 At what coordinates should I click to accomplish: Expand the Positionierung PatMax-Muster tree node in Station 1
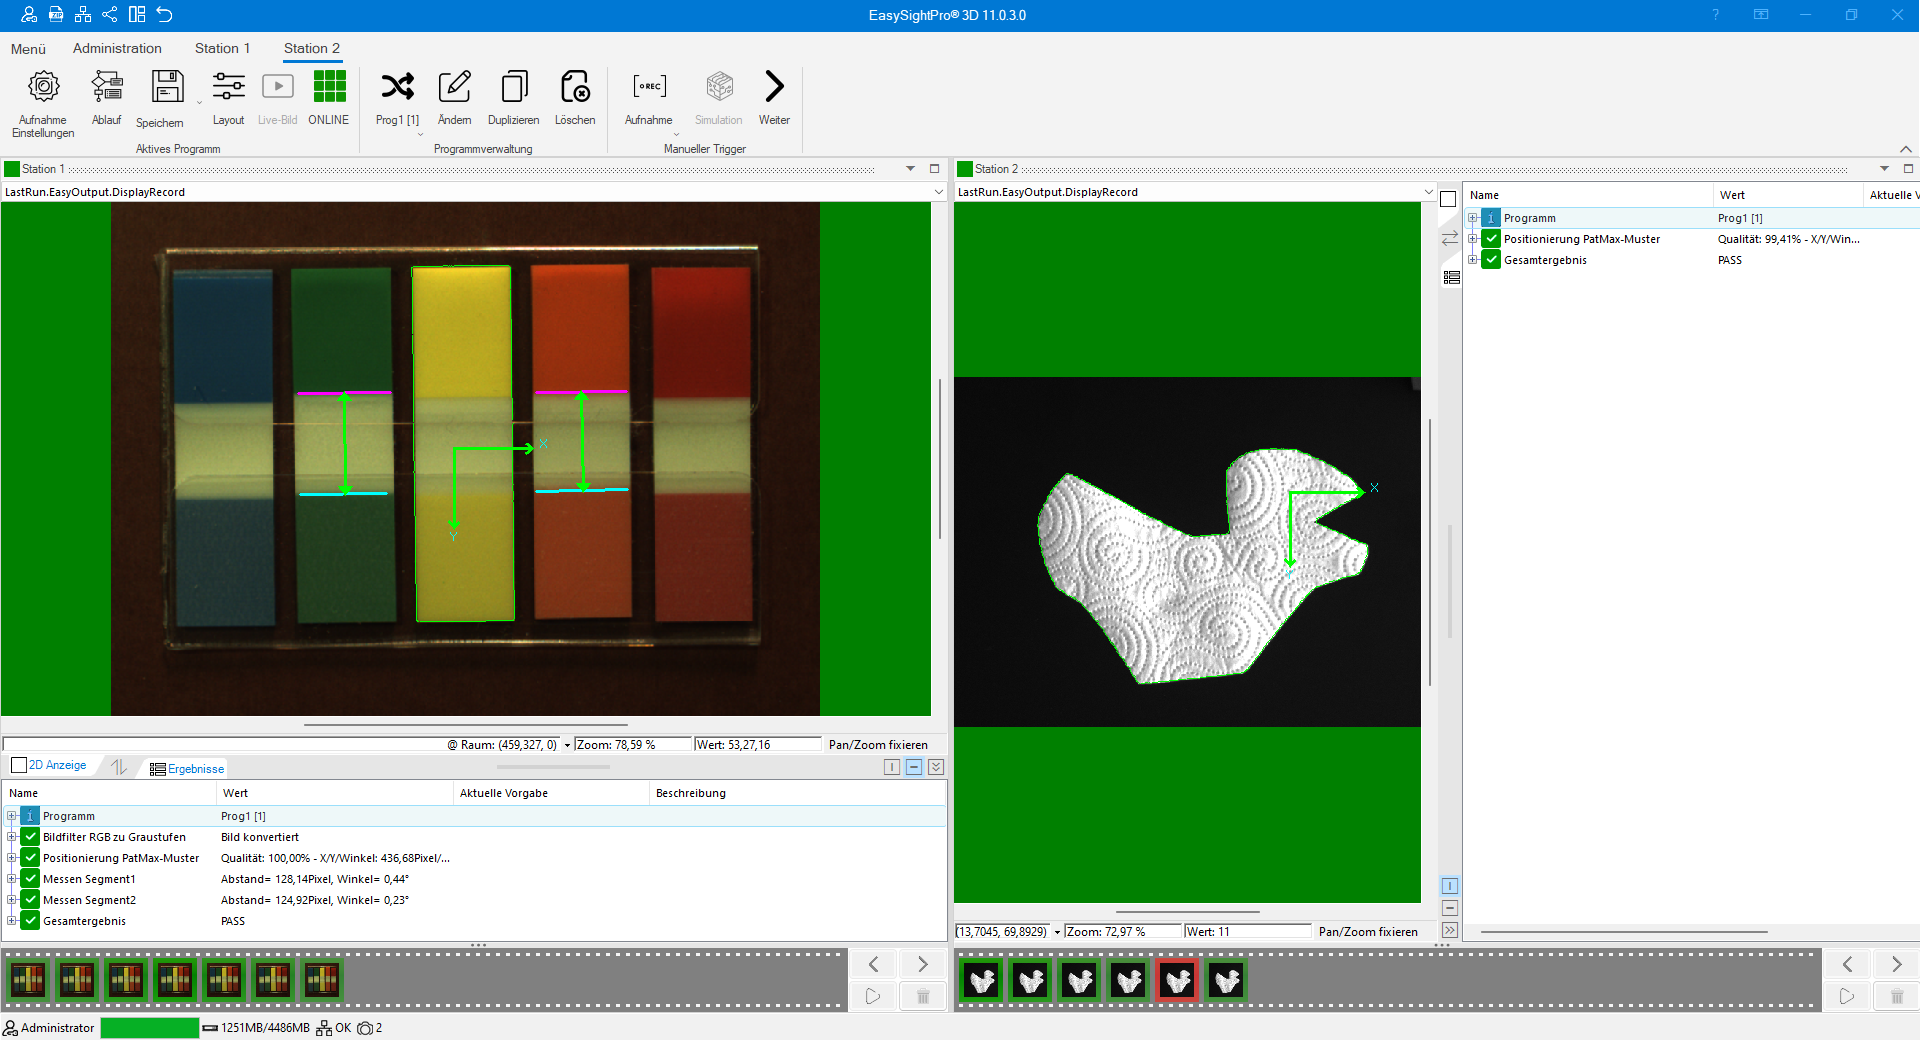point(11,858)
